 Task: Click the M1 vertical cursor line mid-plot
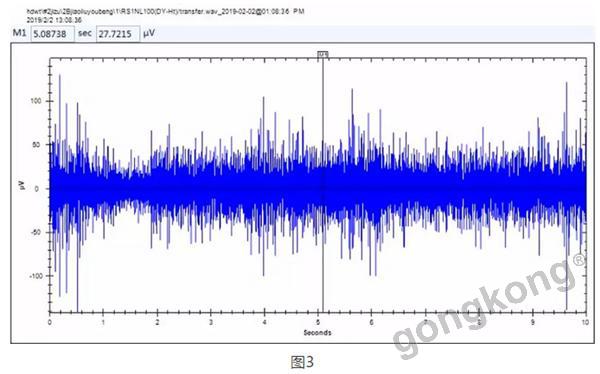point(323,184)
